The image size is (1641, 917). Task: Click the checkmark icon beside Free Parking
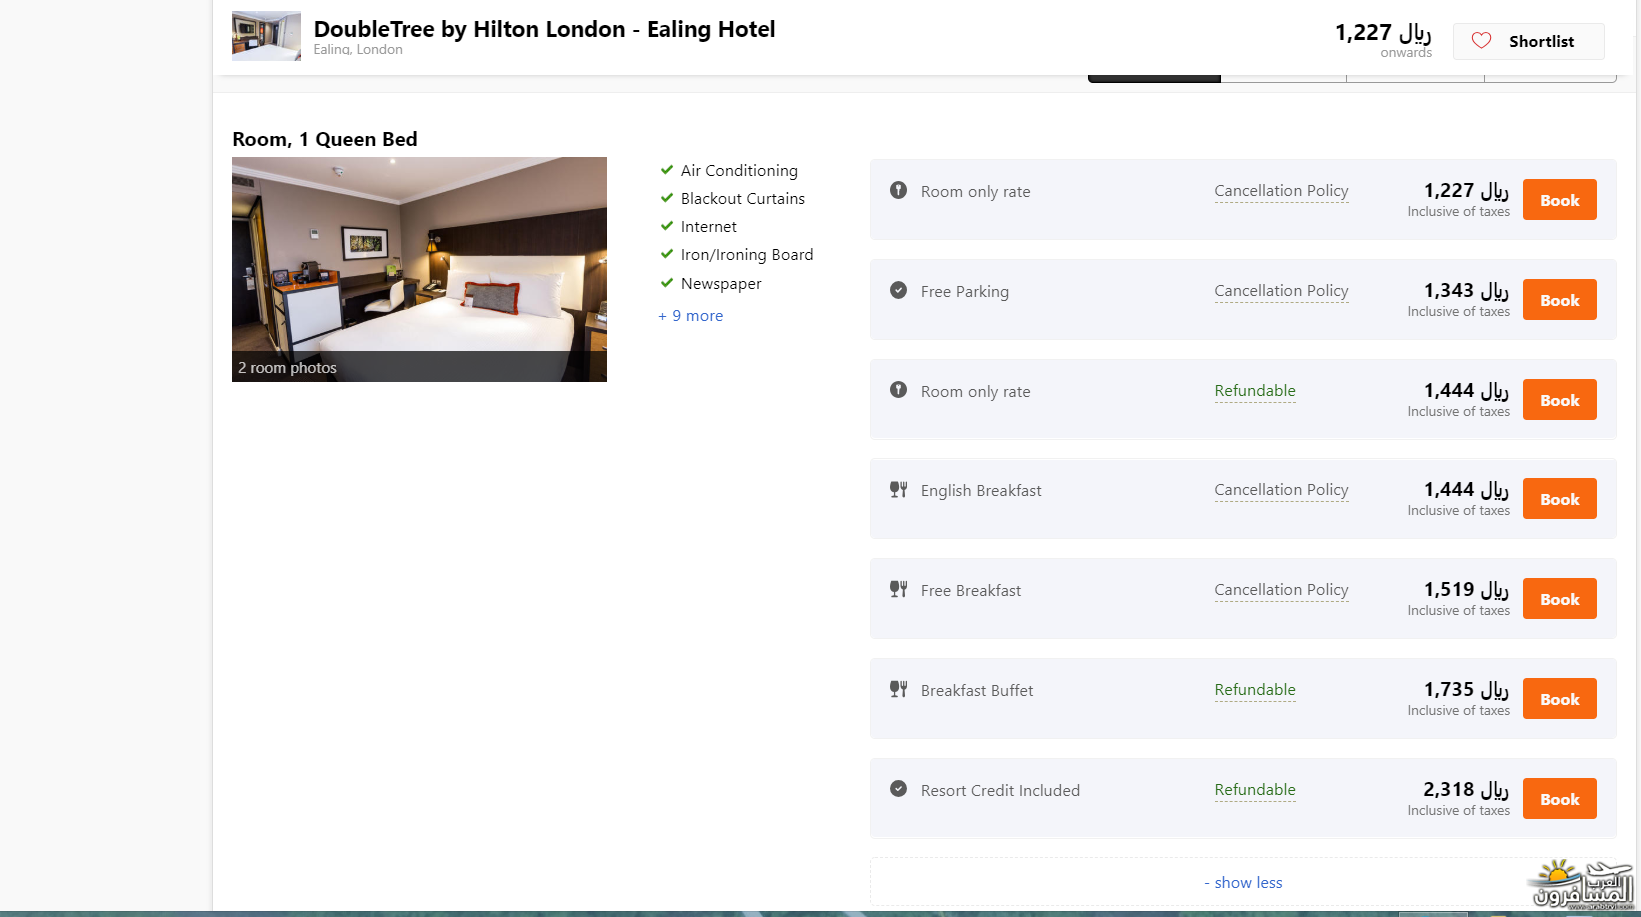click(x=899, y=290)
